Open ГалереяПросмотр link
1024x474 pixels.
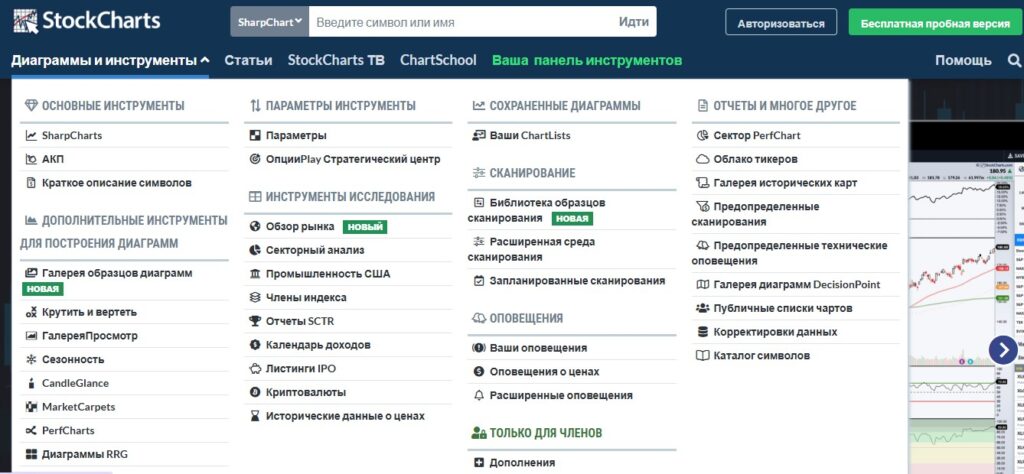[89, 336]
